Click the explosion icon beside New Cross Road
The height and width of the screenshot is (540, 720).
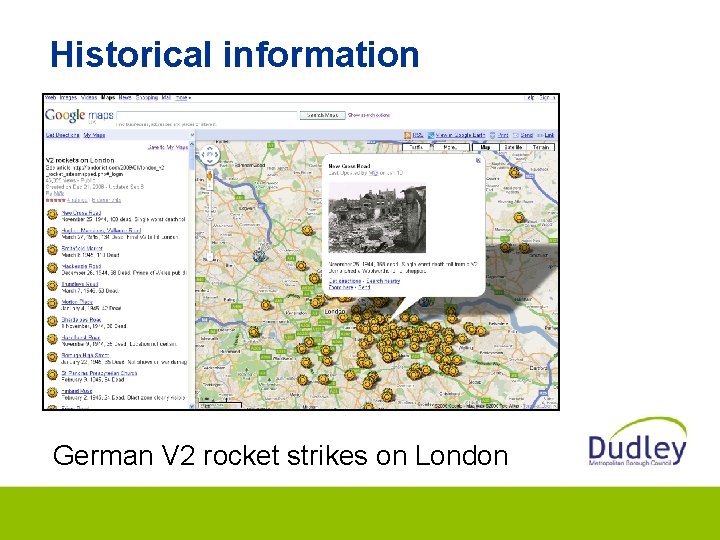[52, 214]
